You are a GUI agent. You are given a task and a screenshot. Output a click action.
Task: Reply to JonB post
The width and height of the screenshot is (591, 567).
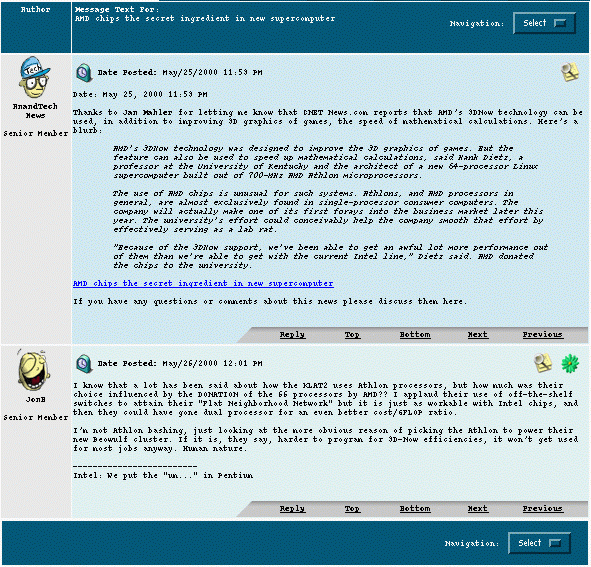[292, 509]
